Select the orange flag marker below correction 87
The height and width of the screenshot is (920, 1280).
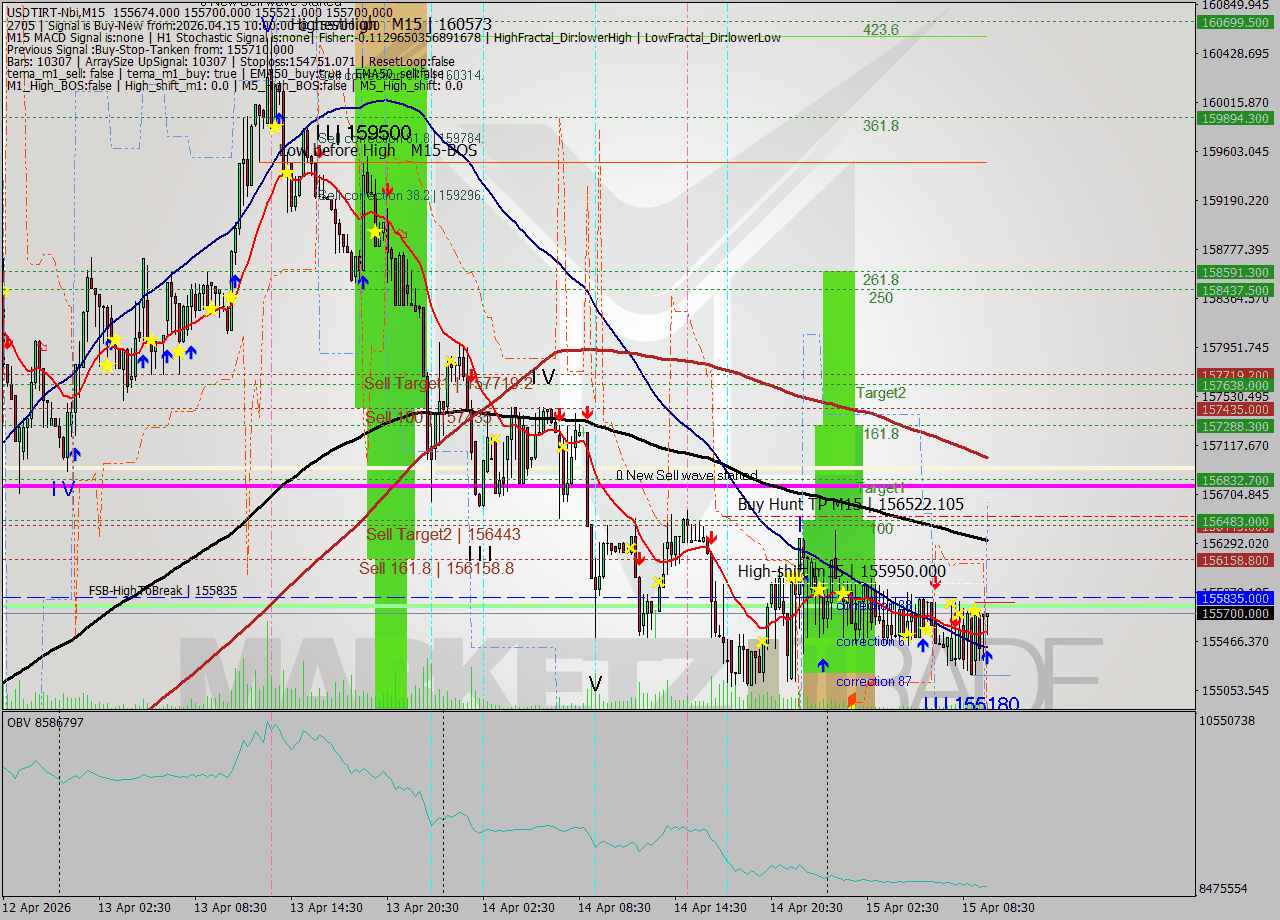(853, 698)
